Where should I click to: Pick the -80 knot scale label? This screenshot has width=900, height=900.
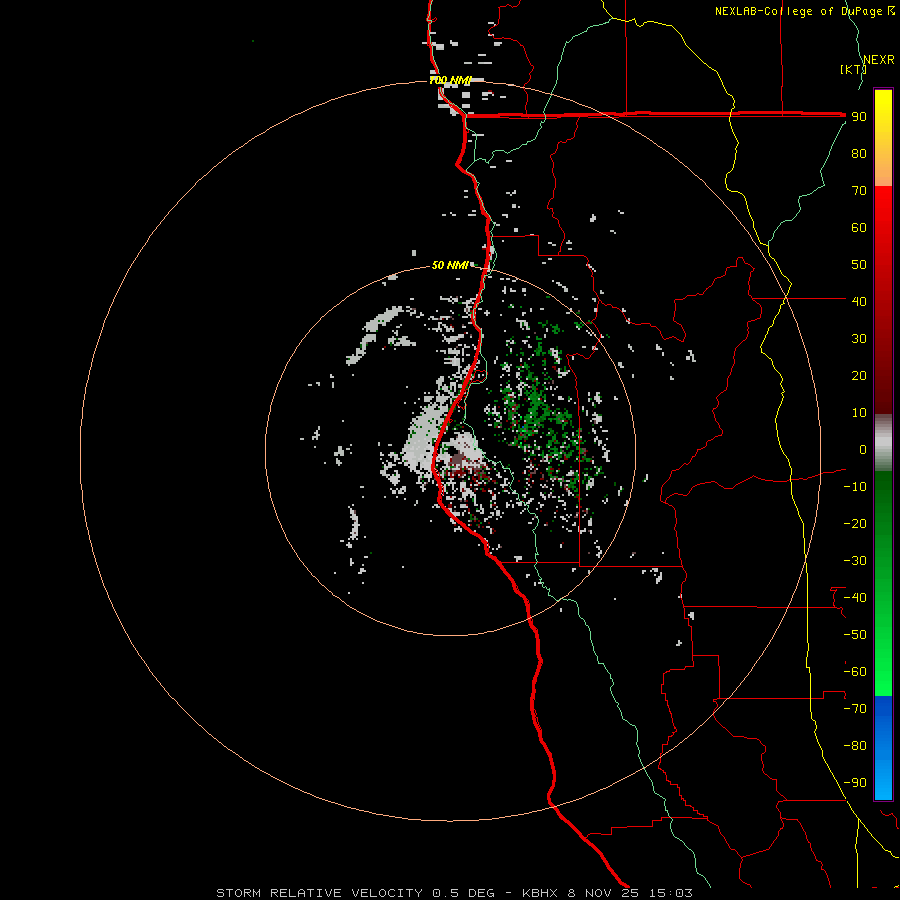[x=855, y=746]
